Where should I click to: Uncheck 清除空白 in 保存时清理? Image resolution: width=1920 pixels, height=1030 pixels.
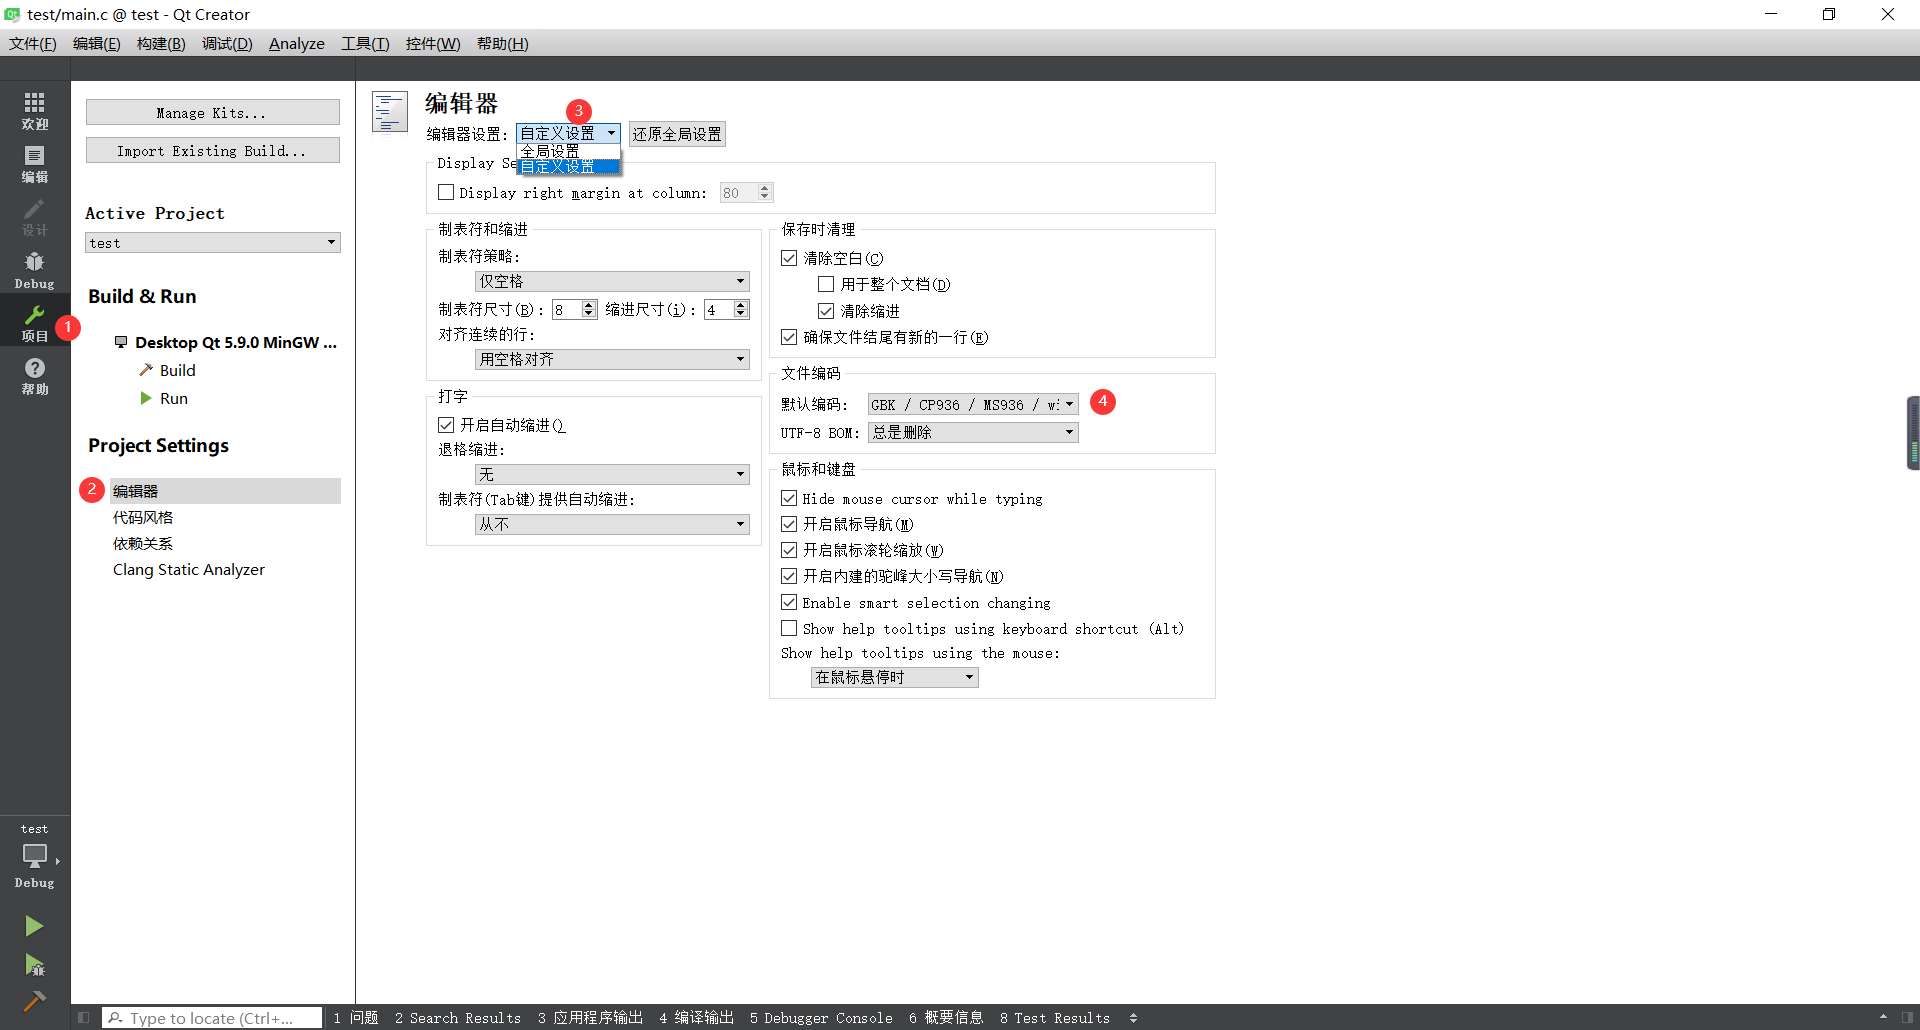pyautogui.click(x=789, y=257)
